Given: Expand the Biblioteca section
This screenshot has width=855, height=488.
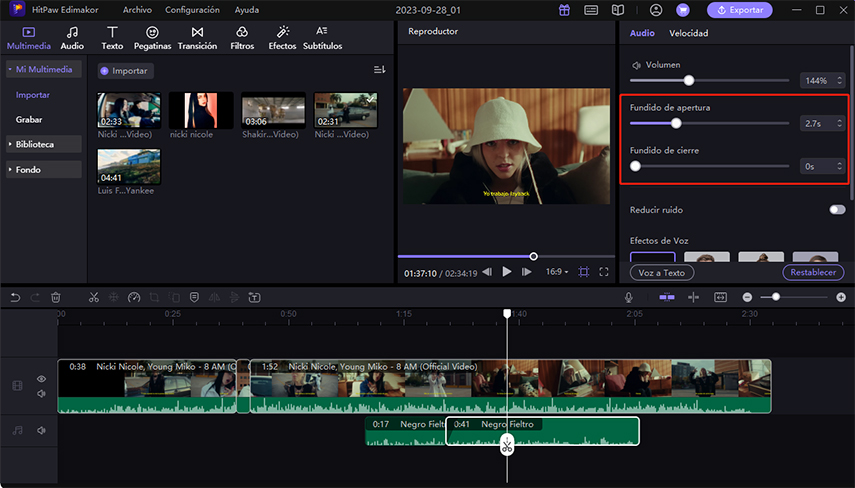Looking at the screenshot, I should point(44,144).
